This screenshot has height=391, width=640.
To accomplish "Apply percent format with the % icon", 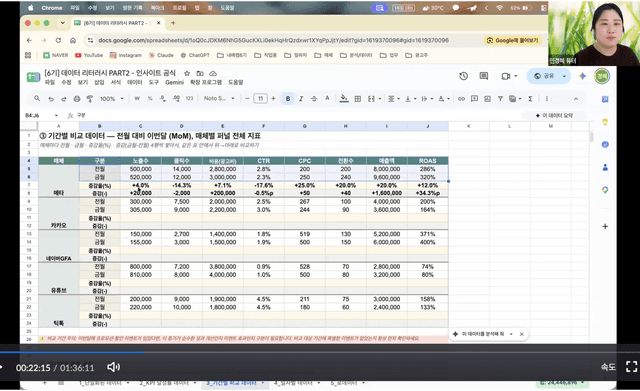I will pos(150,98).
